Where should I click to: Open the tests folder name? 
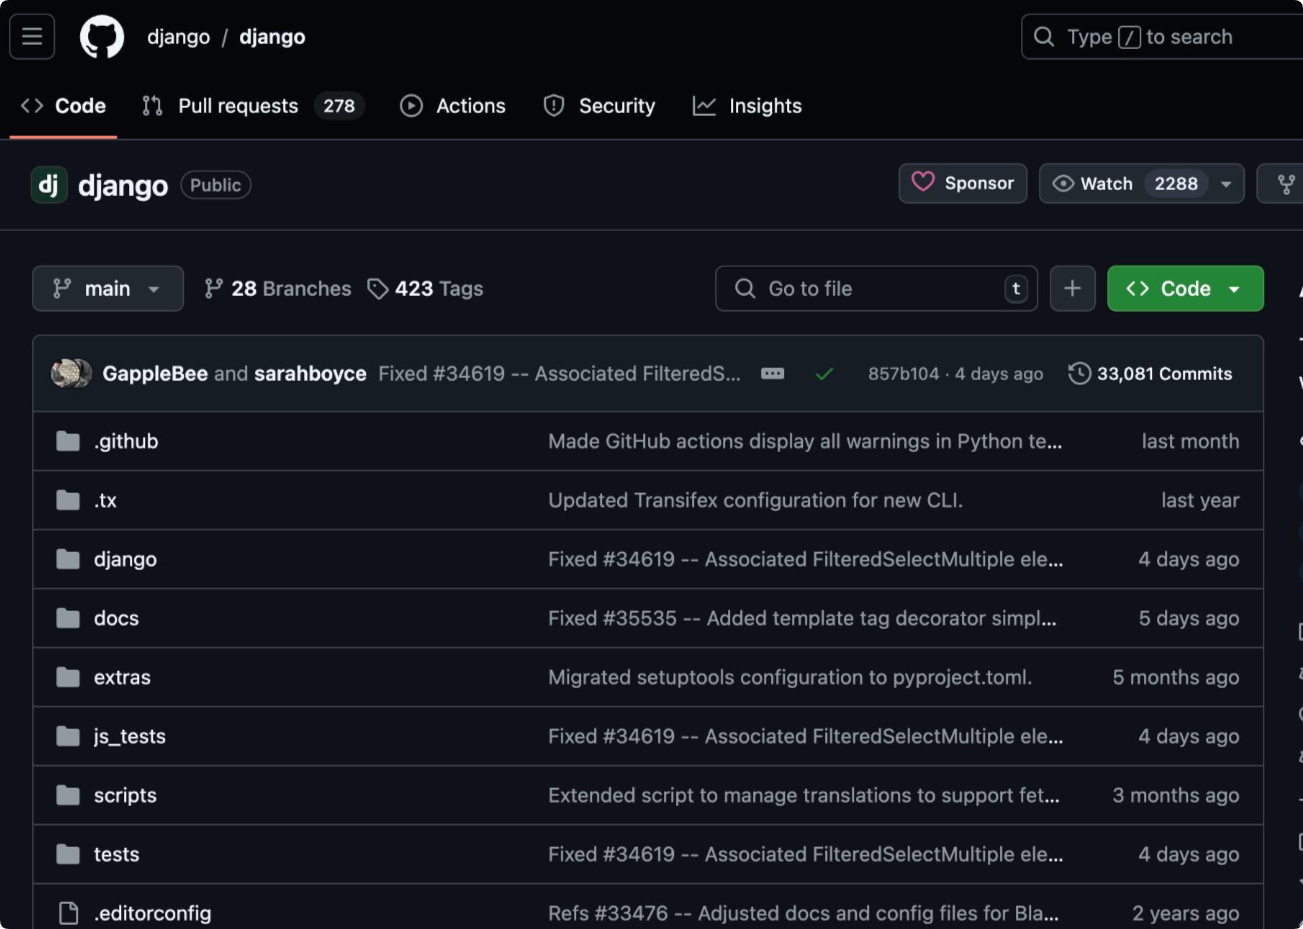coord(116,854)
